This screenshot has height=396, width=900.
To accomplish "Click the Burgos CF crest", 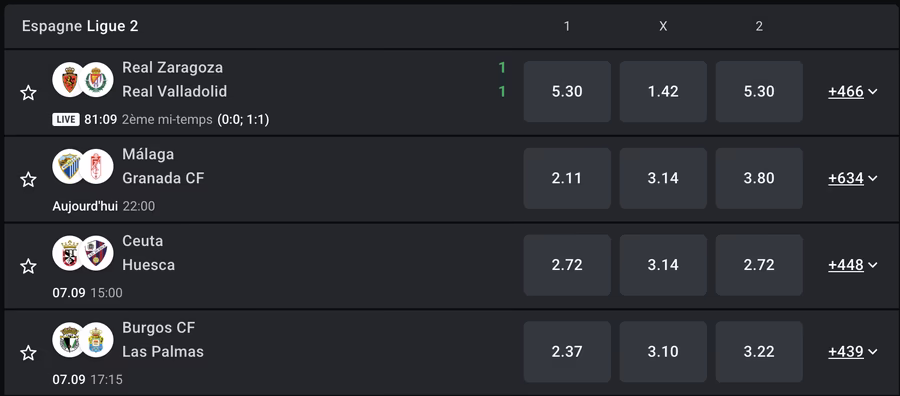I will 69,340.
